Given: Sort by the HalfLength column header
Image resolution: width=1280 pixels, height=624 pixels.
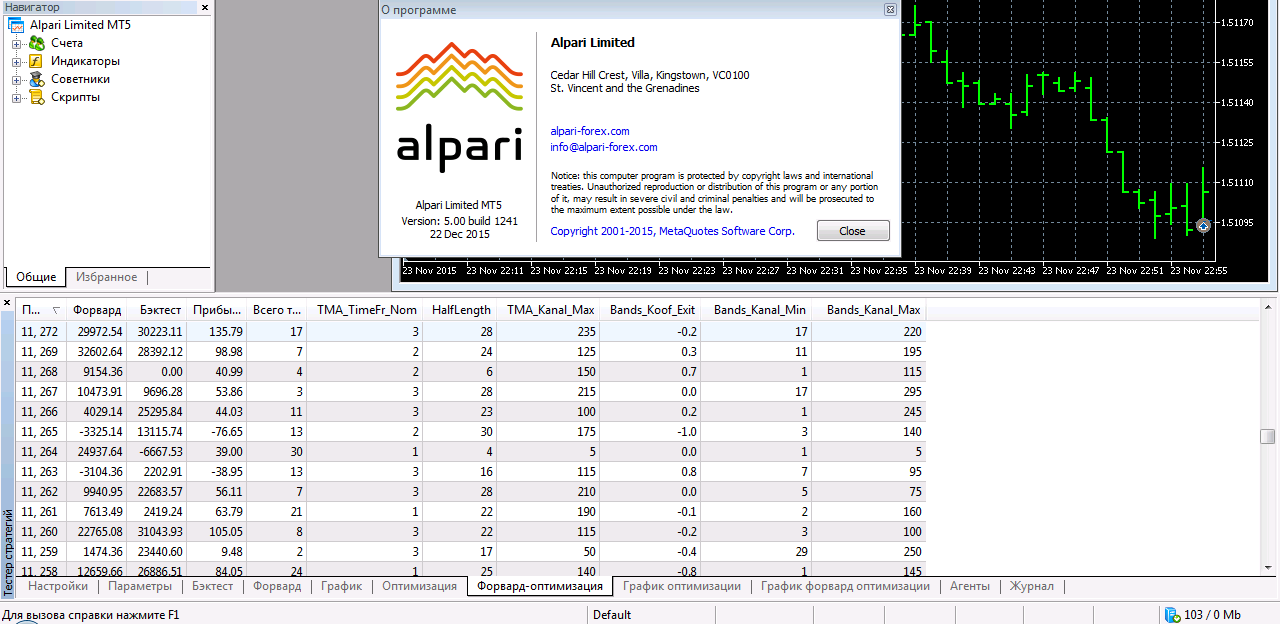Looking at the screenshot, I should (461, 310).
